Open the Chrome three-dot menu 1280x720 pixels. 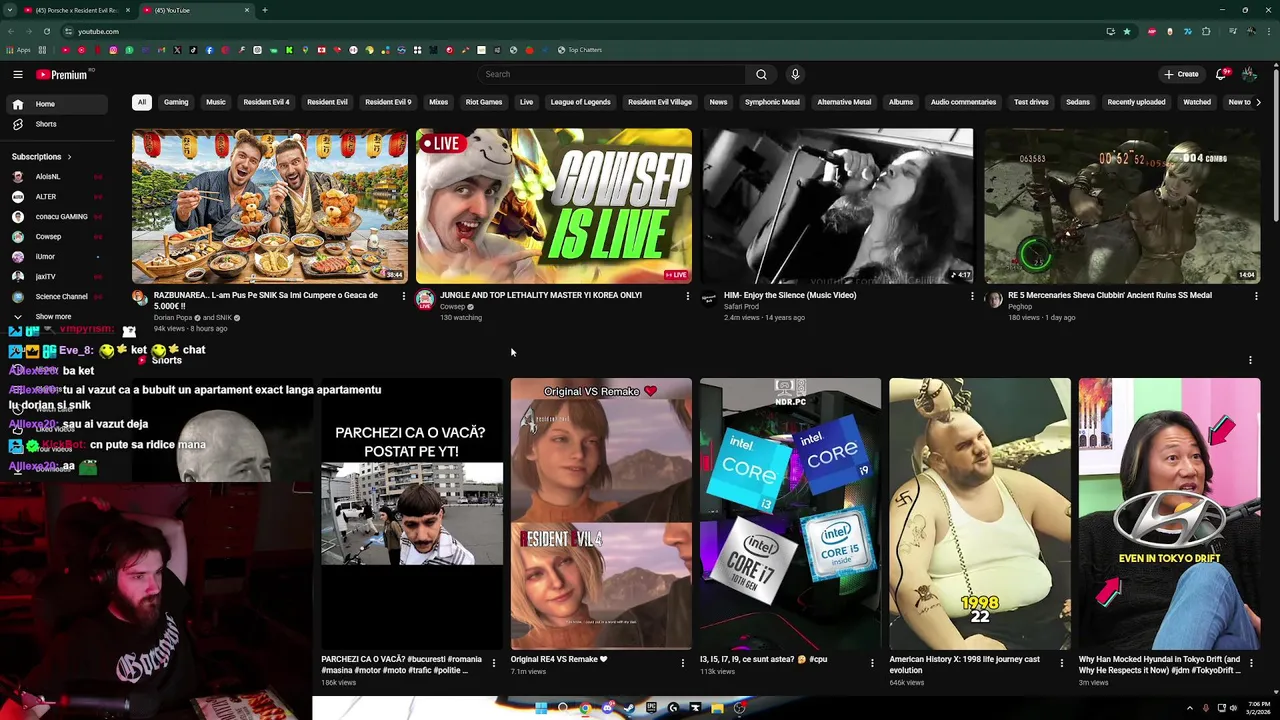tap(1269, 31)
